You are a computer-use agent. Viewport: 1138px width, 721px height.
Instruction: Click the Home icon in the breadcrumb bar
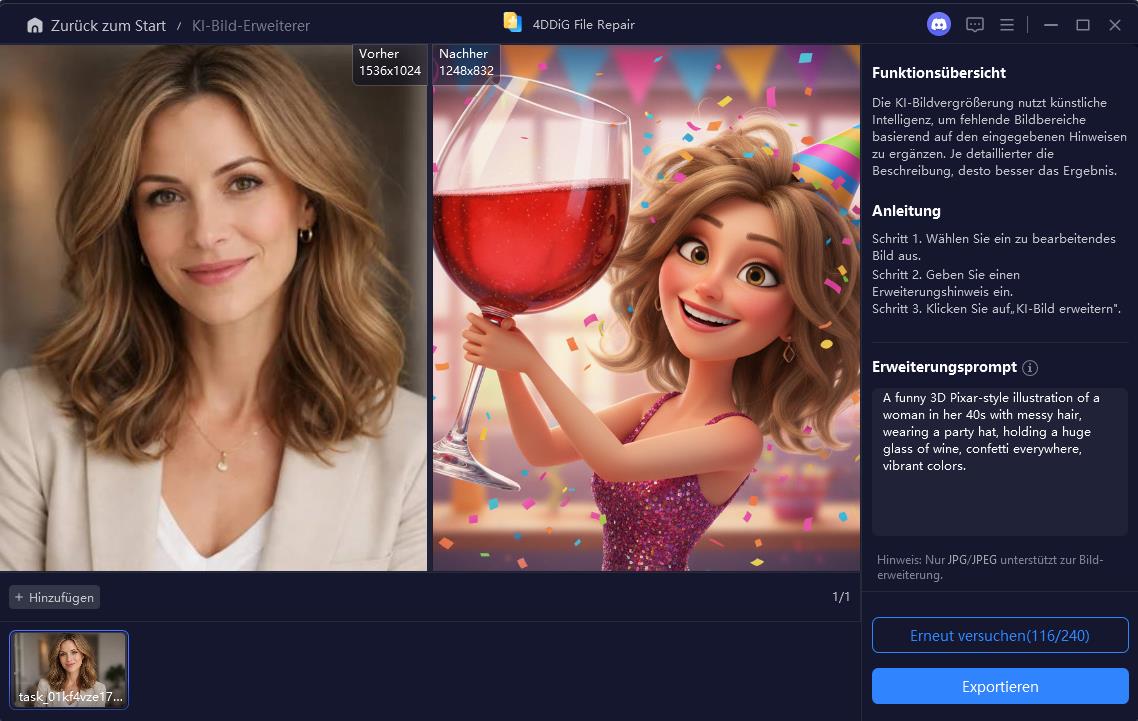(34, 24)
